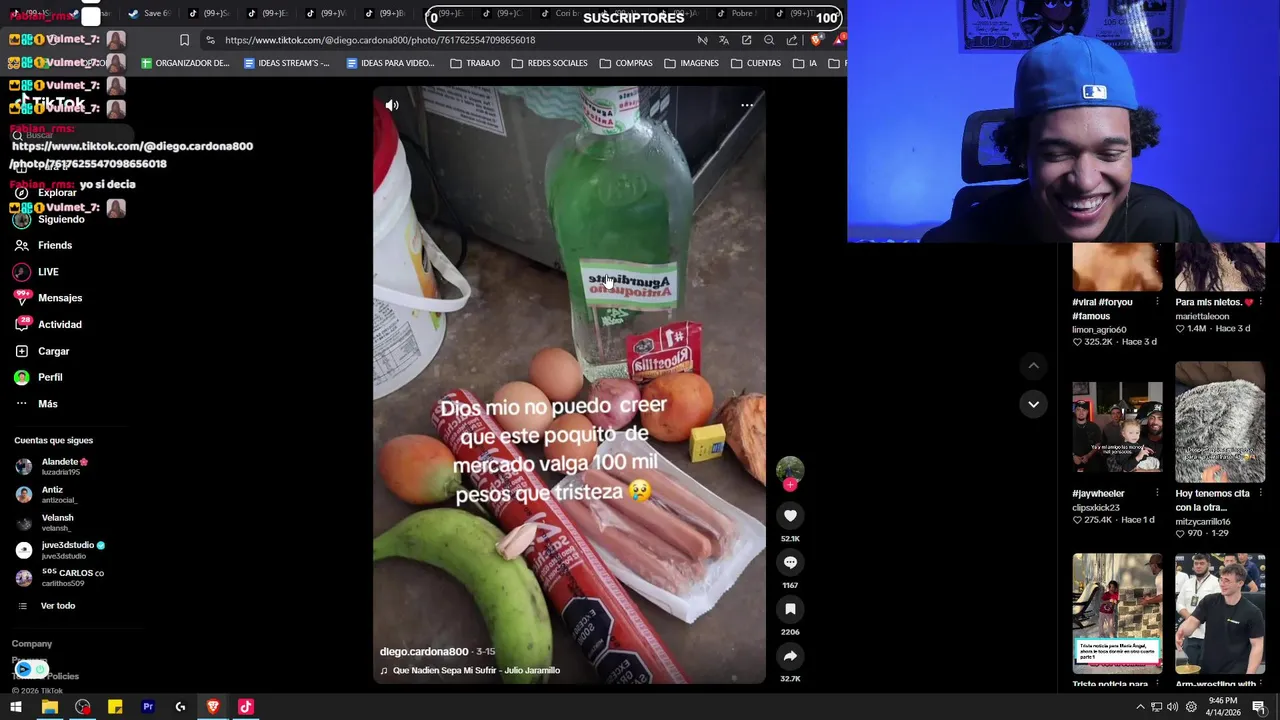1280x720 pixels.
Task: Open Friends in TikTok sidebar
Action: pos(44,245)
